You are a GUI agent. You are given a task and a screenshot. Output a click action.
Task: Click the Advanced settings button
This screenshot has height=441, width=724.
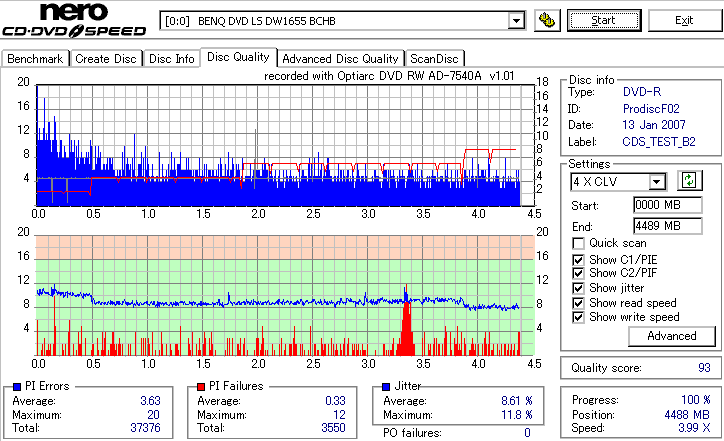tap(672, 336)
